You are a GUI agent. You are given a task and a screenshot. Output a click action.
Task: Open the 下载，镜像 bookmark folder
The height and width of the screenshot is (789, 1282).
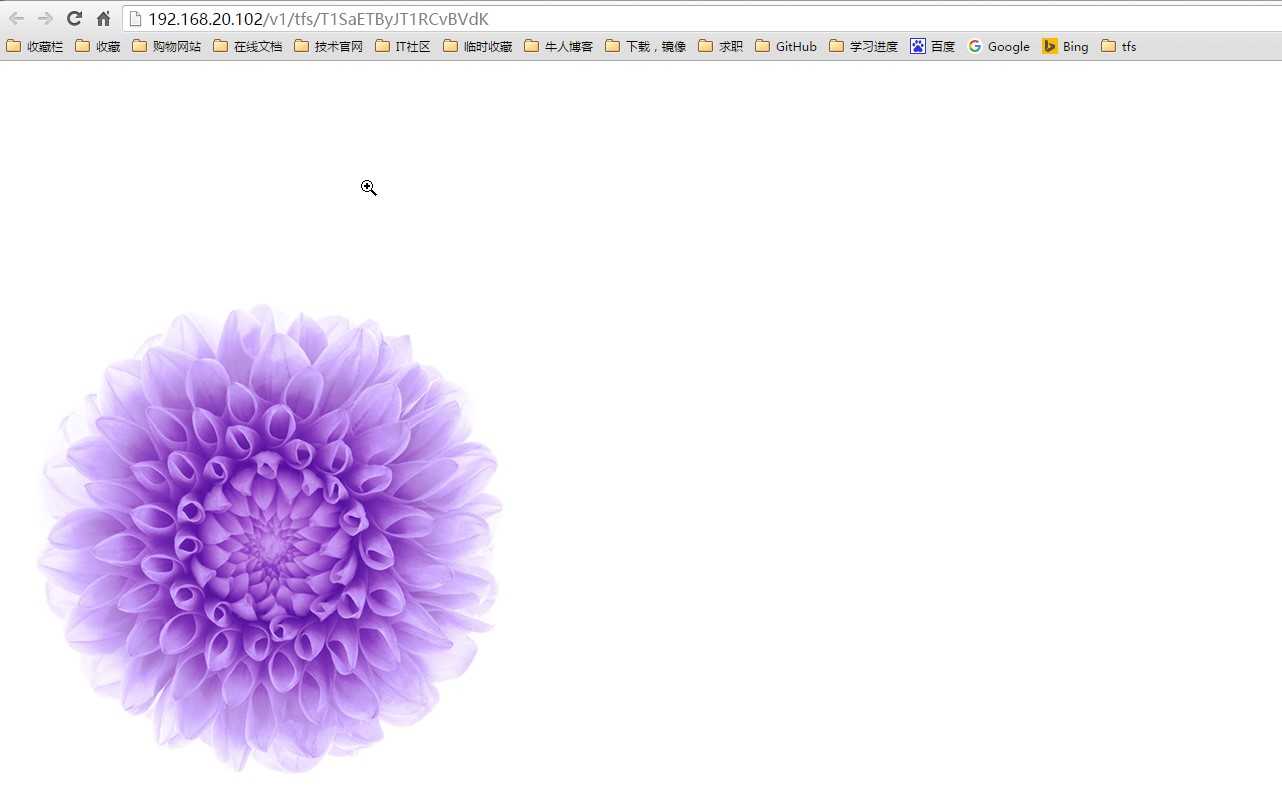click(646, 46)
